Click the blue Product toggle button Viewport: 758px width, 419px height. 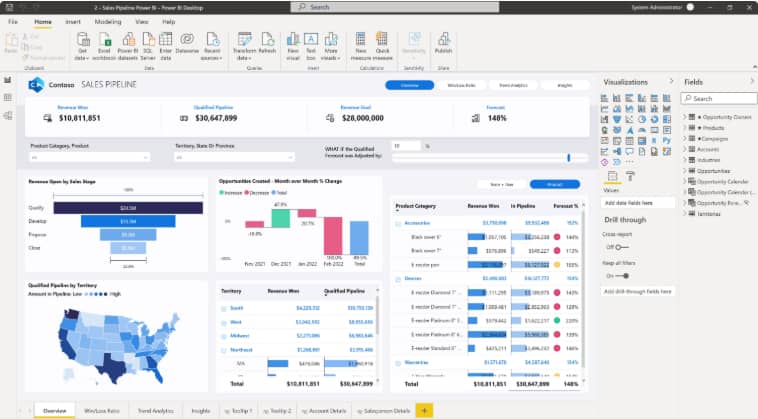click(554, 184)
